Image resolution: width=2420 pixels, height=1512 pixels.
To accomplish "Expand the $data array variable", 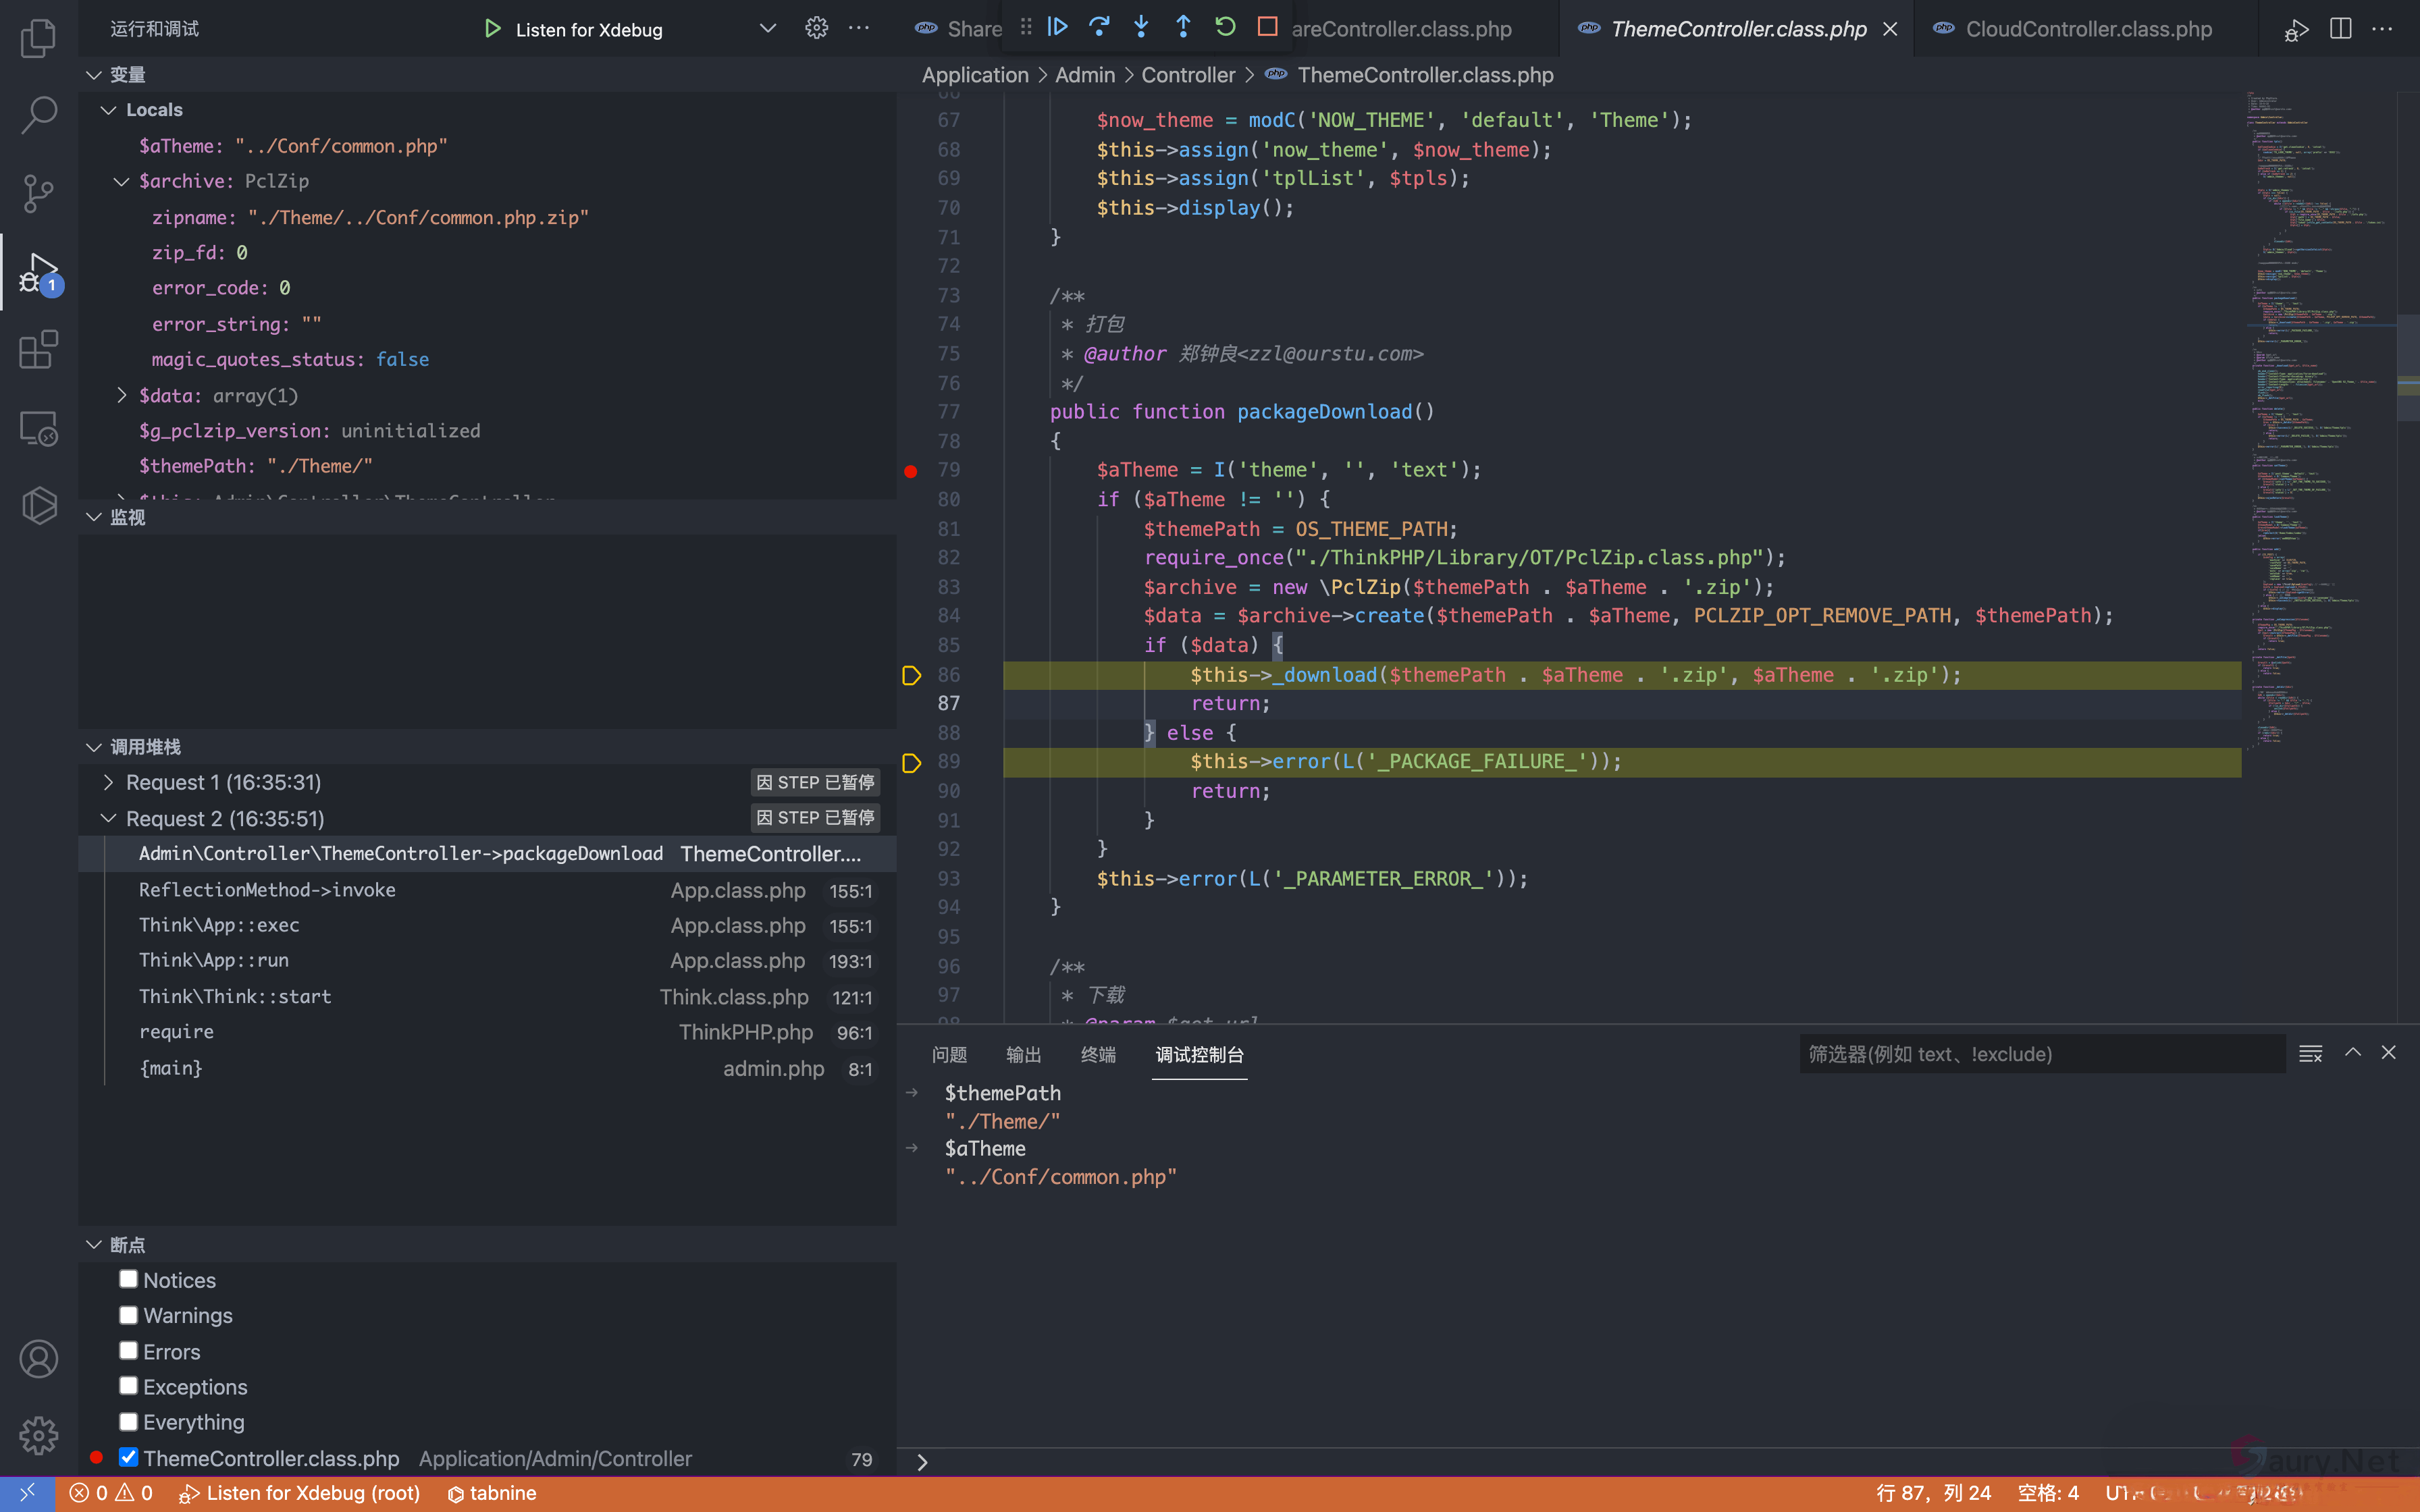I will (x=122, y=395).
